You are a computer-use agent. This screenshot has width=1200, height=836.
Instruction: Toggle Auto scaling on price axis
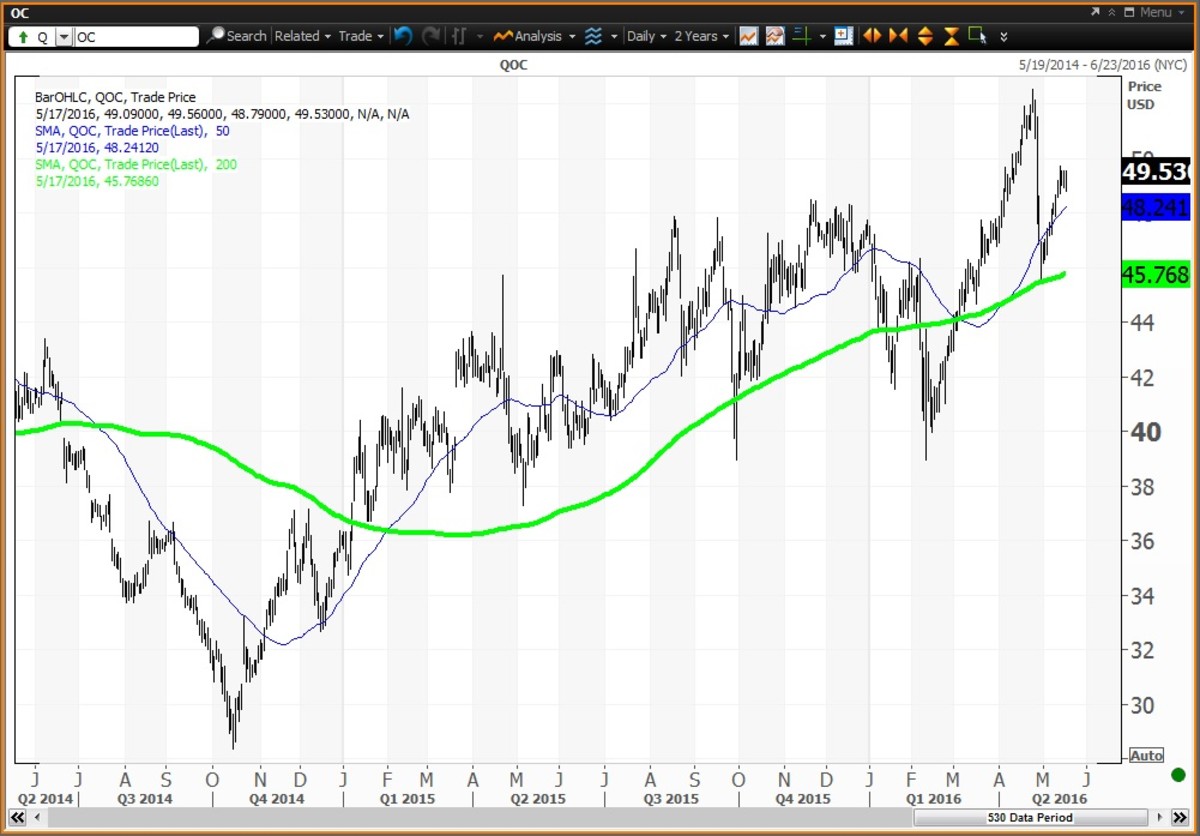(x=1146, y=756)
